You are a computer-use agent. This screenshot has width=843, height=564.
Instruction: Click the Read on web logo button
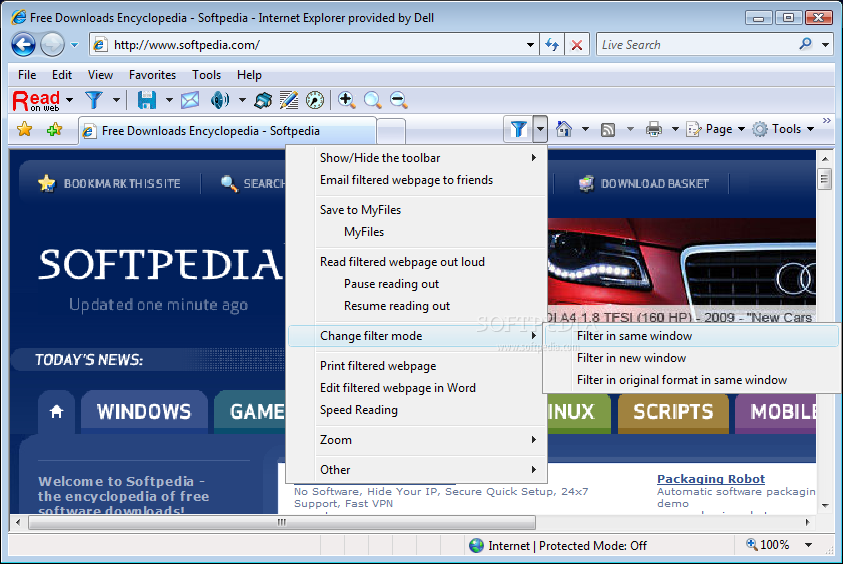(x=37, y=100)
